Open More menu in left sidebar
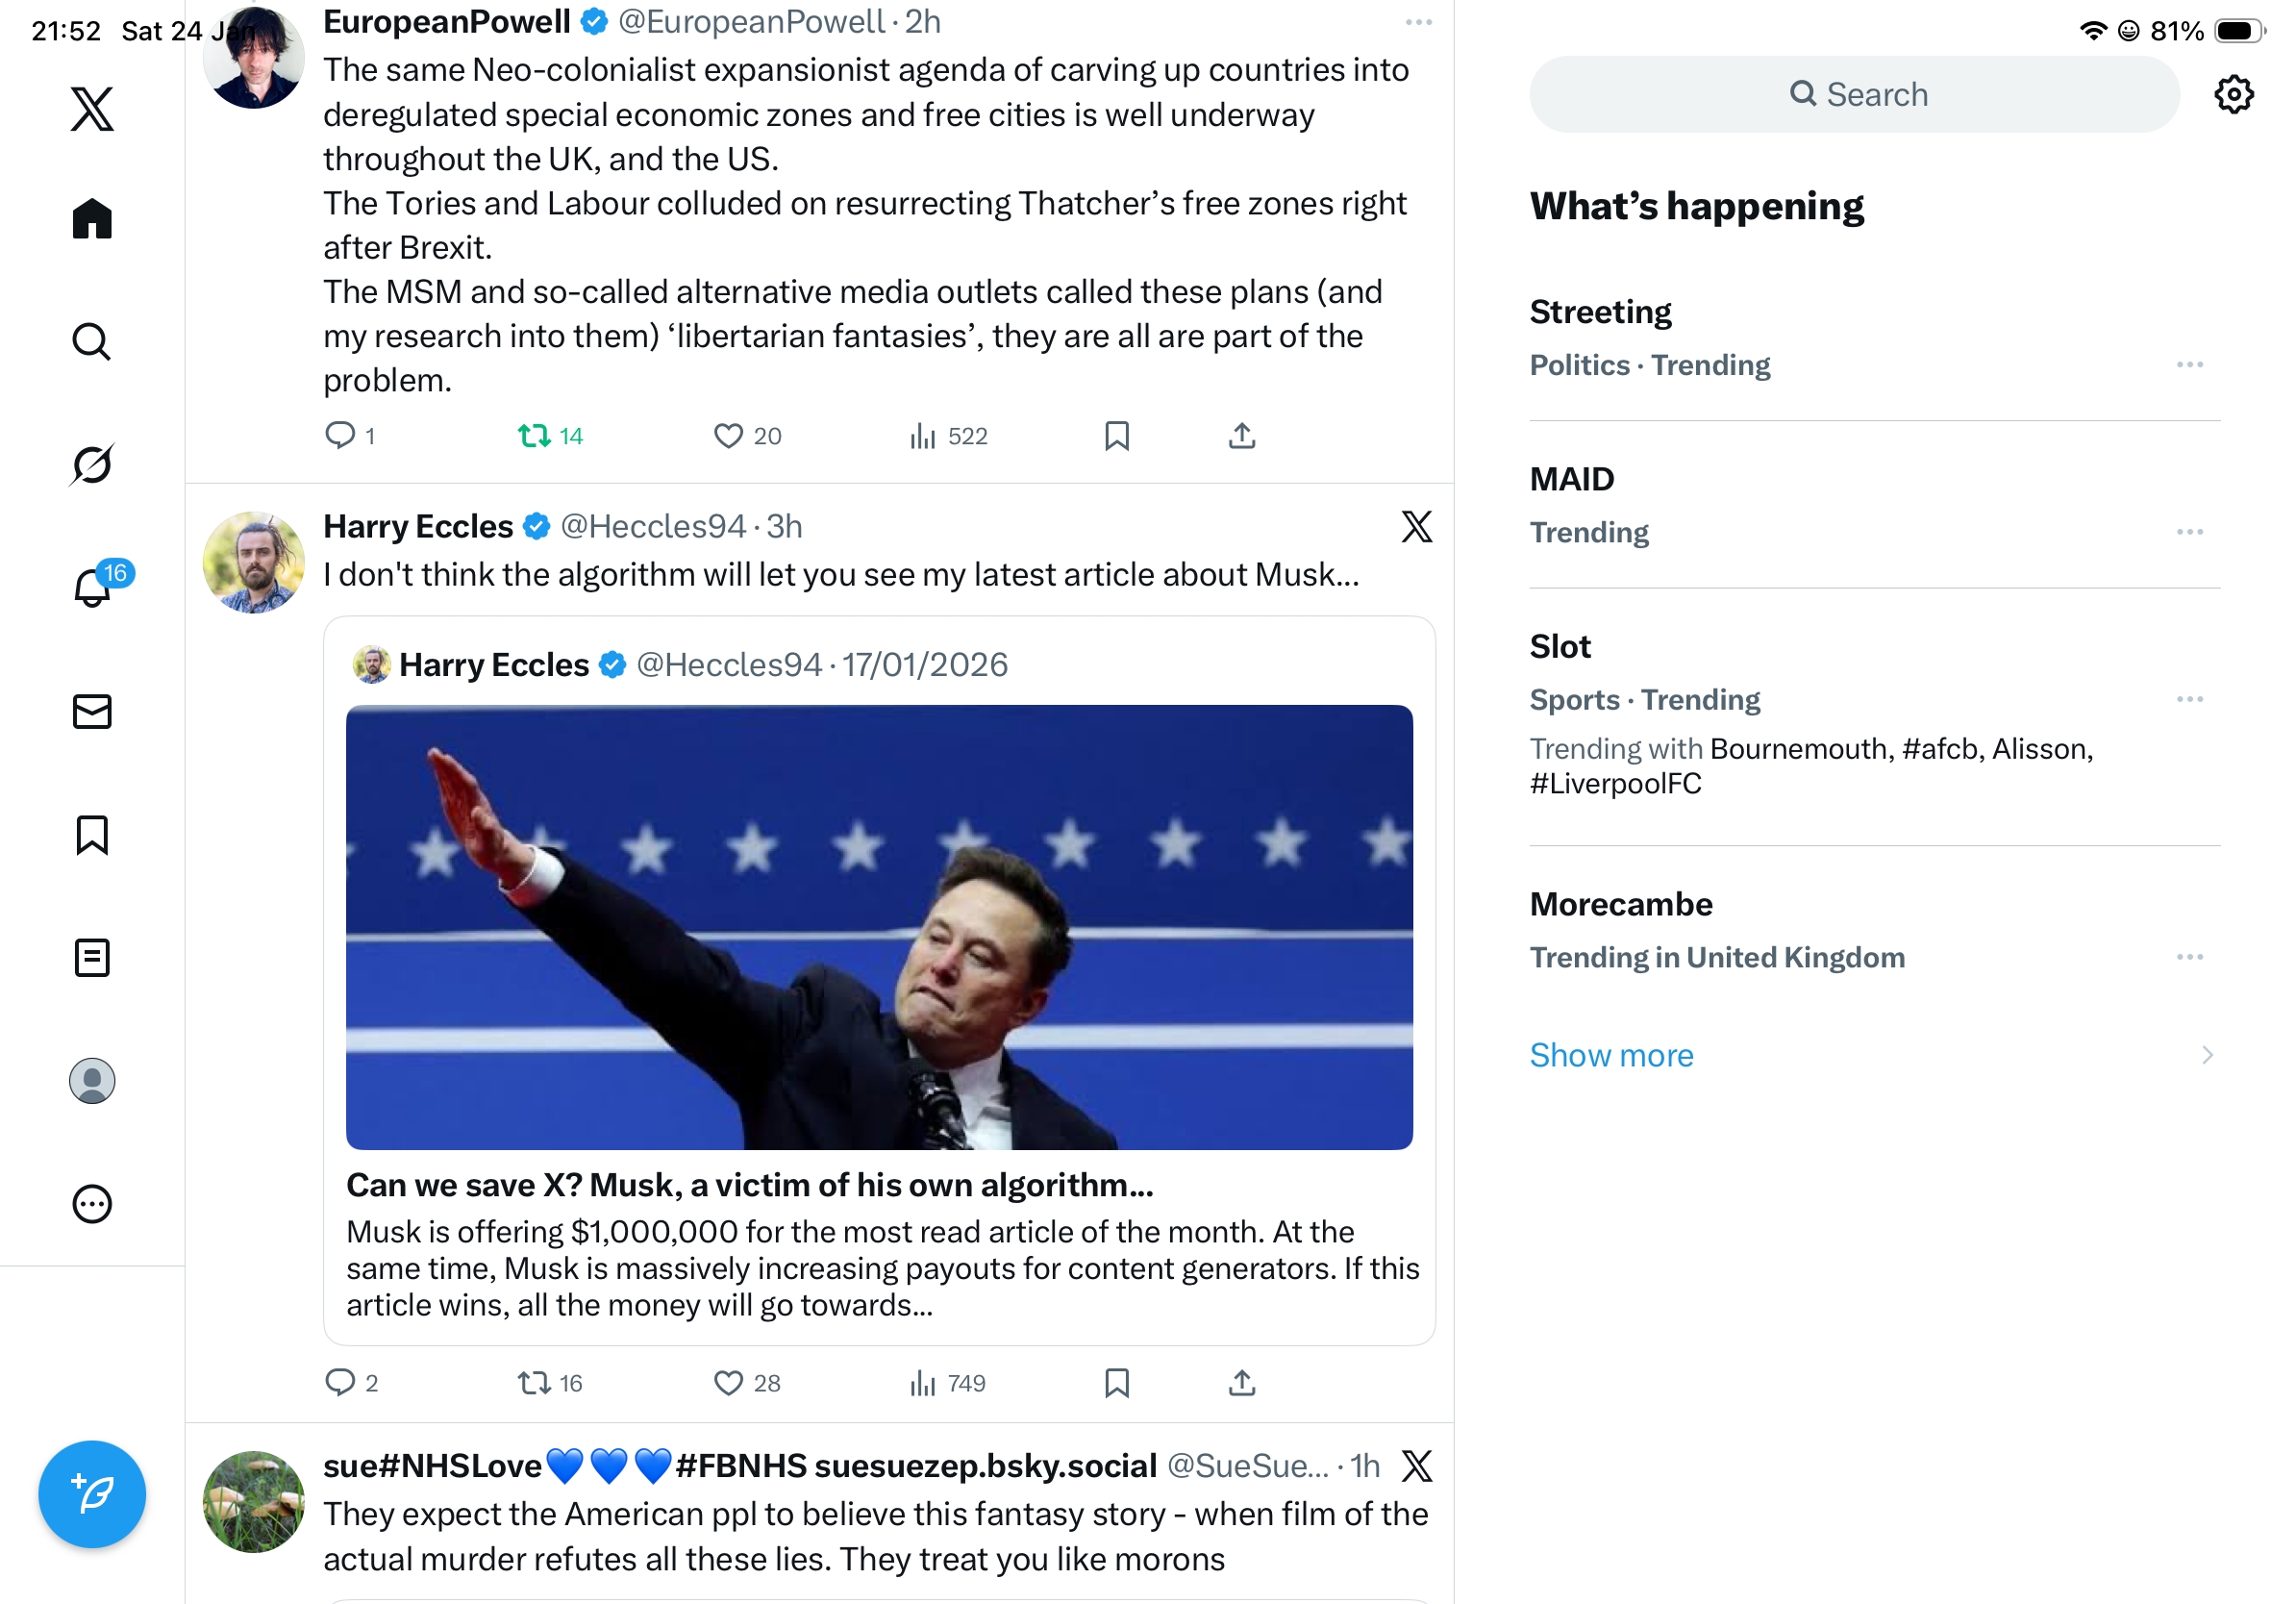 [92, 1204]
